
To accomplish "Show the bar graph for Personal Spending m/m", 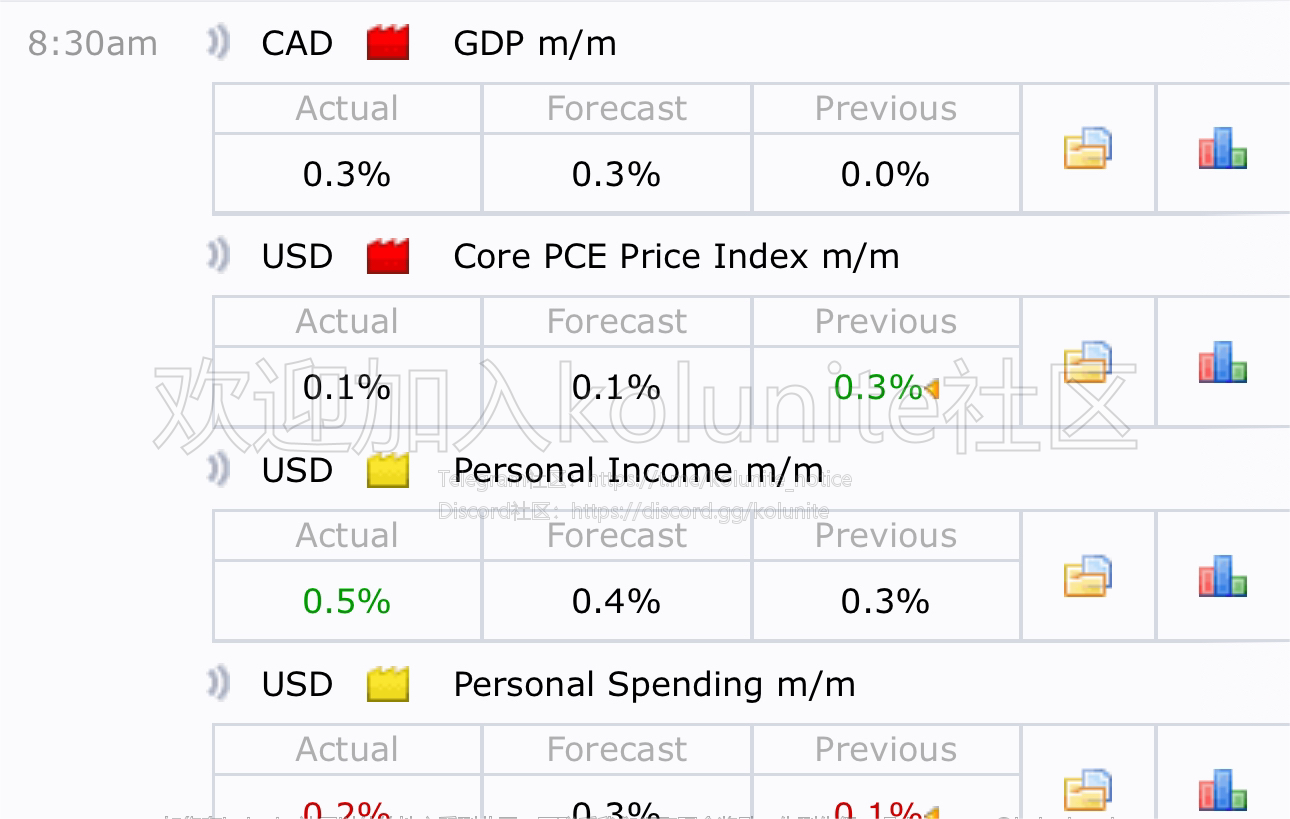I will point(1223,789).
